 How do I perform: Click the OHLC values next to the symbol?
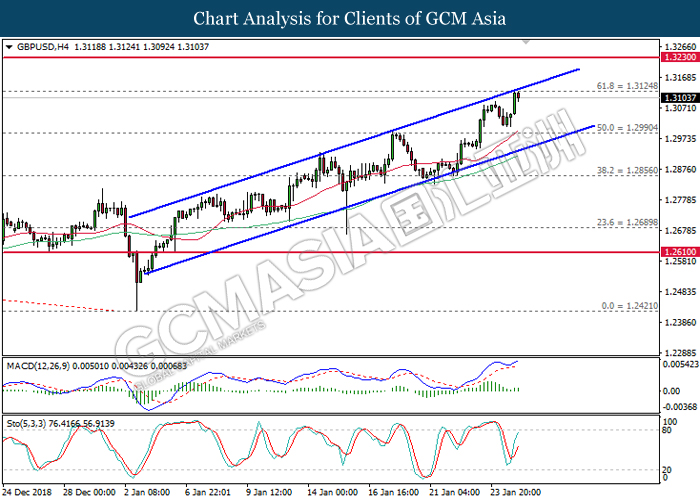[141, 47]
